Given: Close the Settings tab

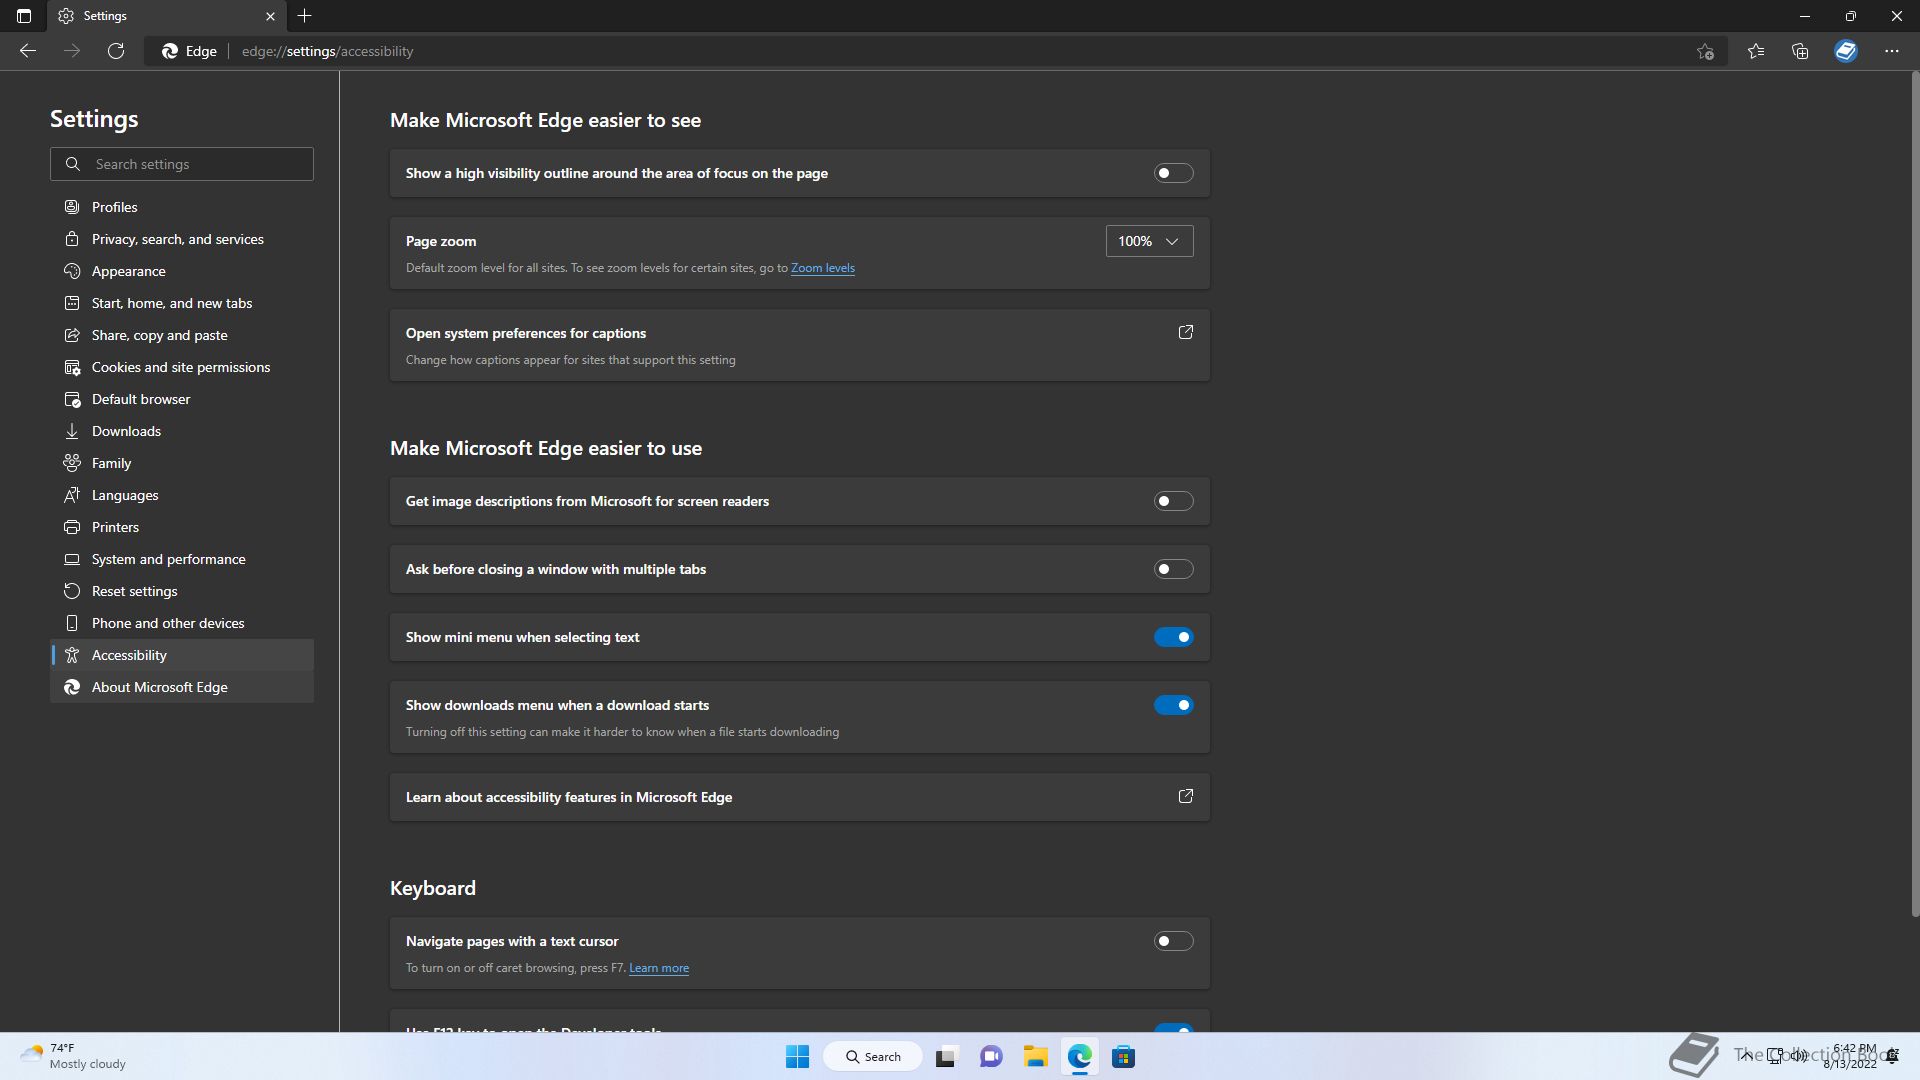Looking at the screenshot, I should click(270, 16).
